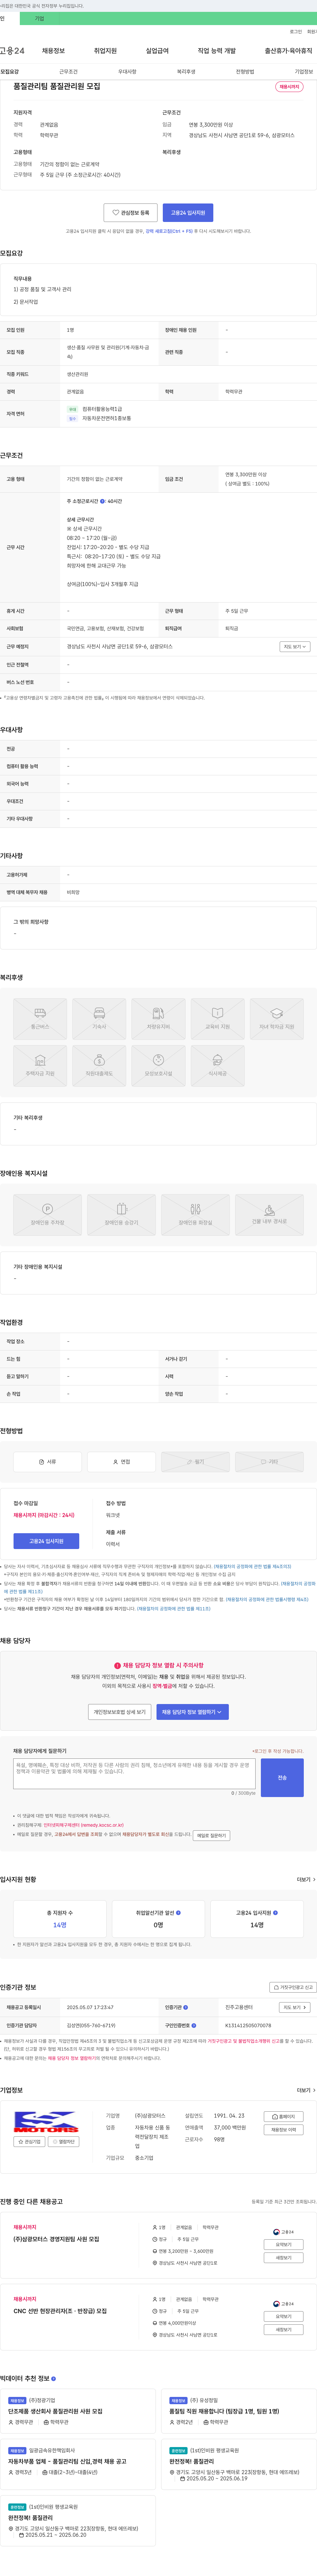Open 더보기 for 기업정보
The image size is (317, 2576).
coord(306,2090)
